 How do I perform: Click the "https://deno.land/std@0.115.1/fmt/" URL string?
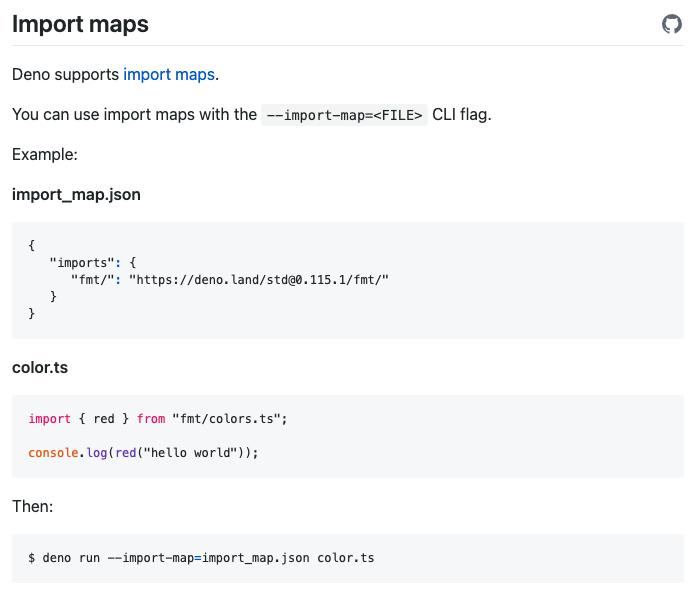[259, 280]
